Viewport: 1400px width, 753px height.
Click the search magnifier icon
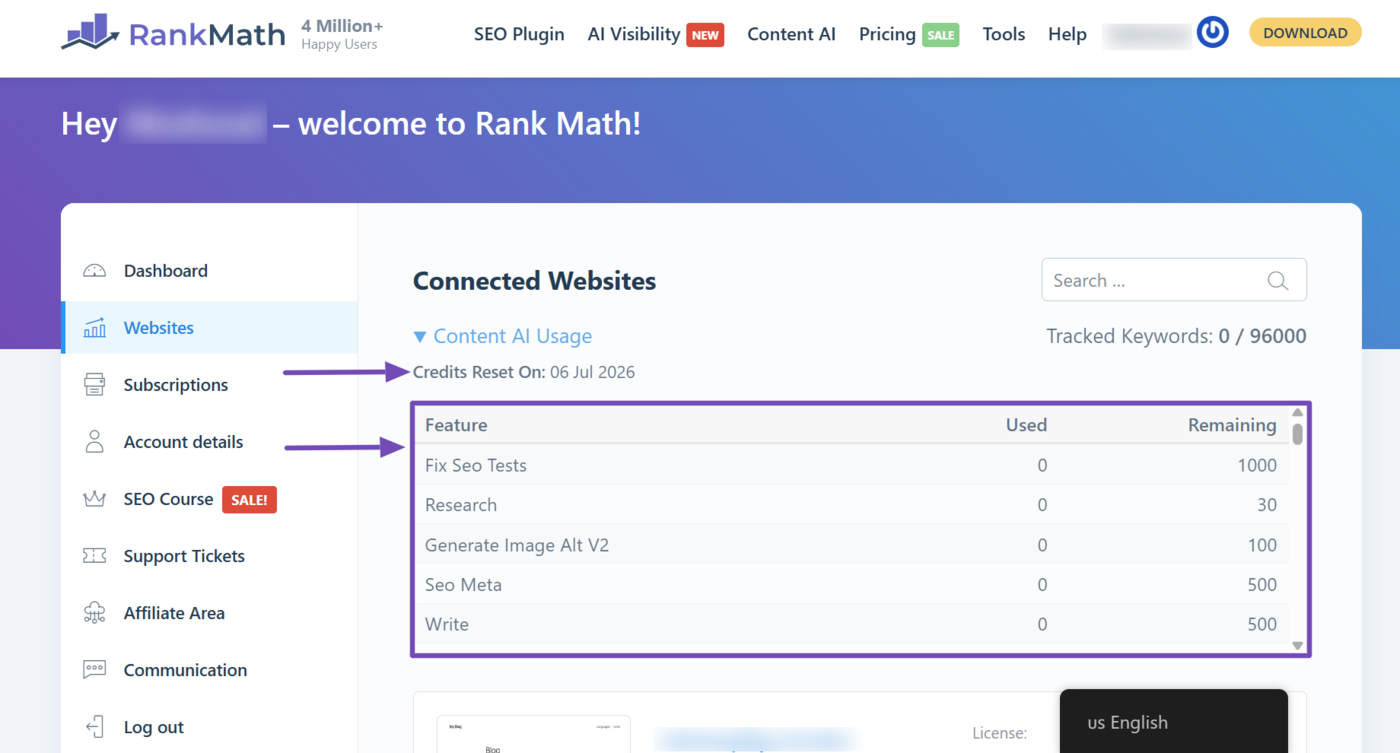click(1277, 281)
